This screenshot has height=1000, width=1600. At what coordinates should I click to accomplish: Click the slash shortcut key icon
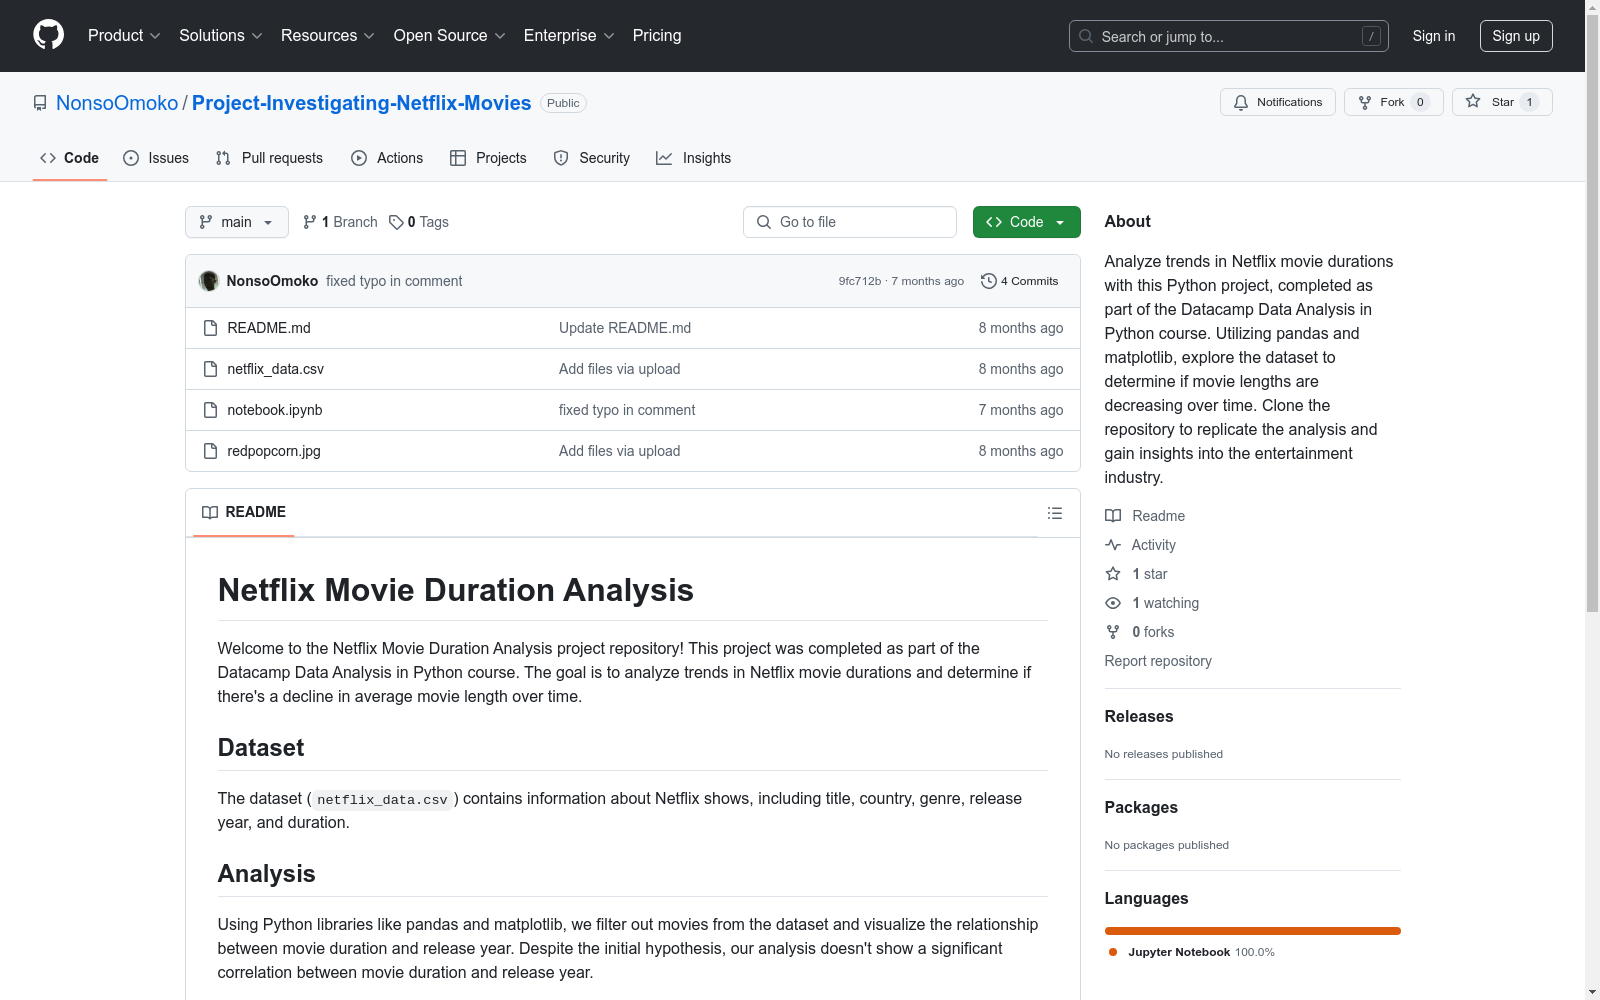[x=1371, y=36]
